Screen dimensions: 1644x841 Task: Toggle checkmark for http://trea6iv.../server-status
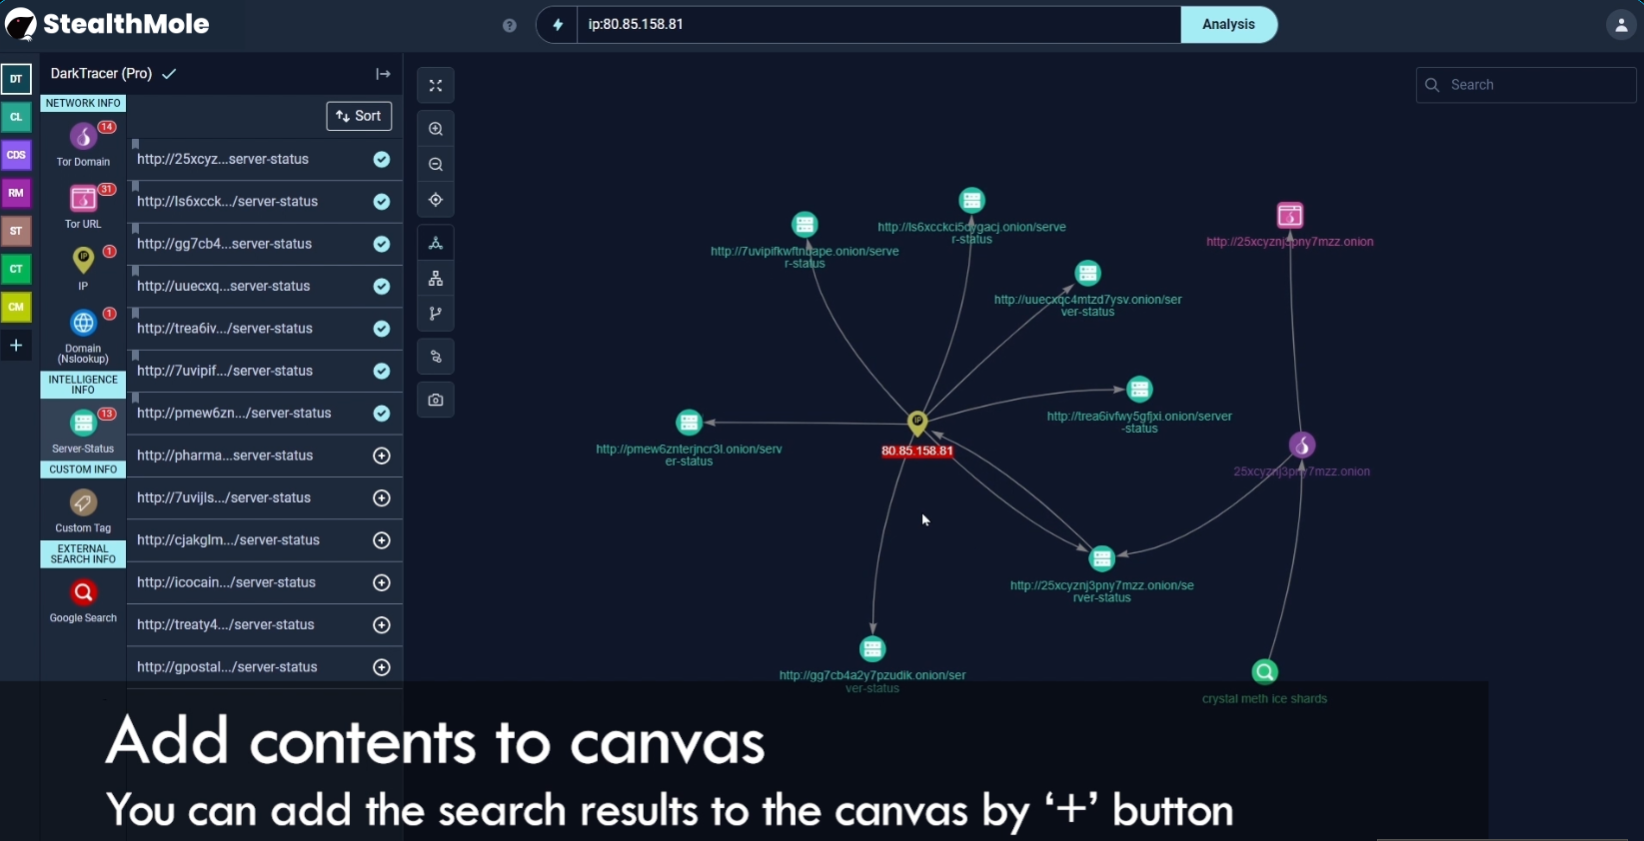382,329
